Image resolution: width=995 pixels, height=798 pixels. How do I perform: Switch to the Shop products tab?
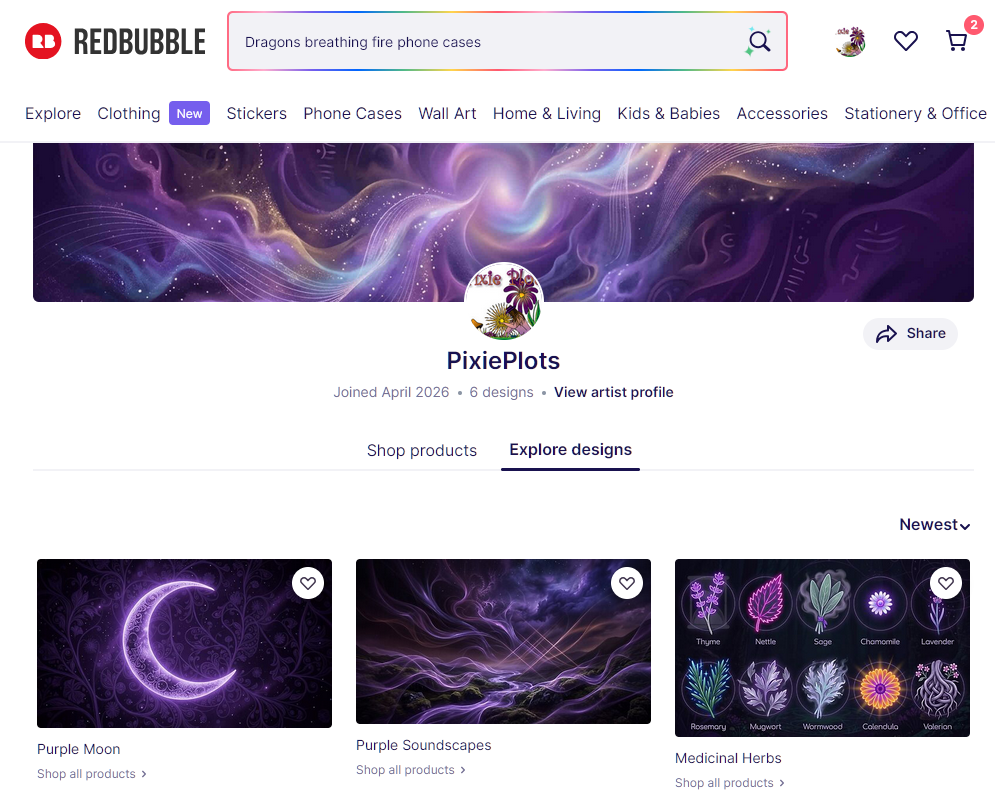422,450
